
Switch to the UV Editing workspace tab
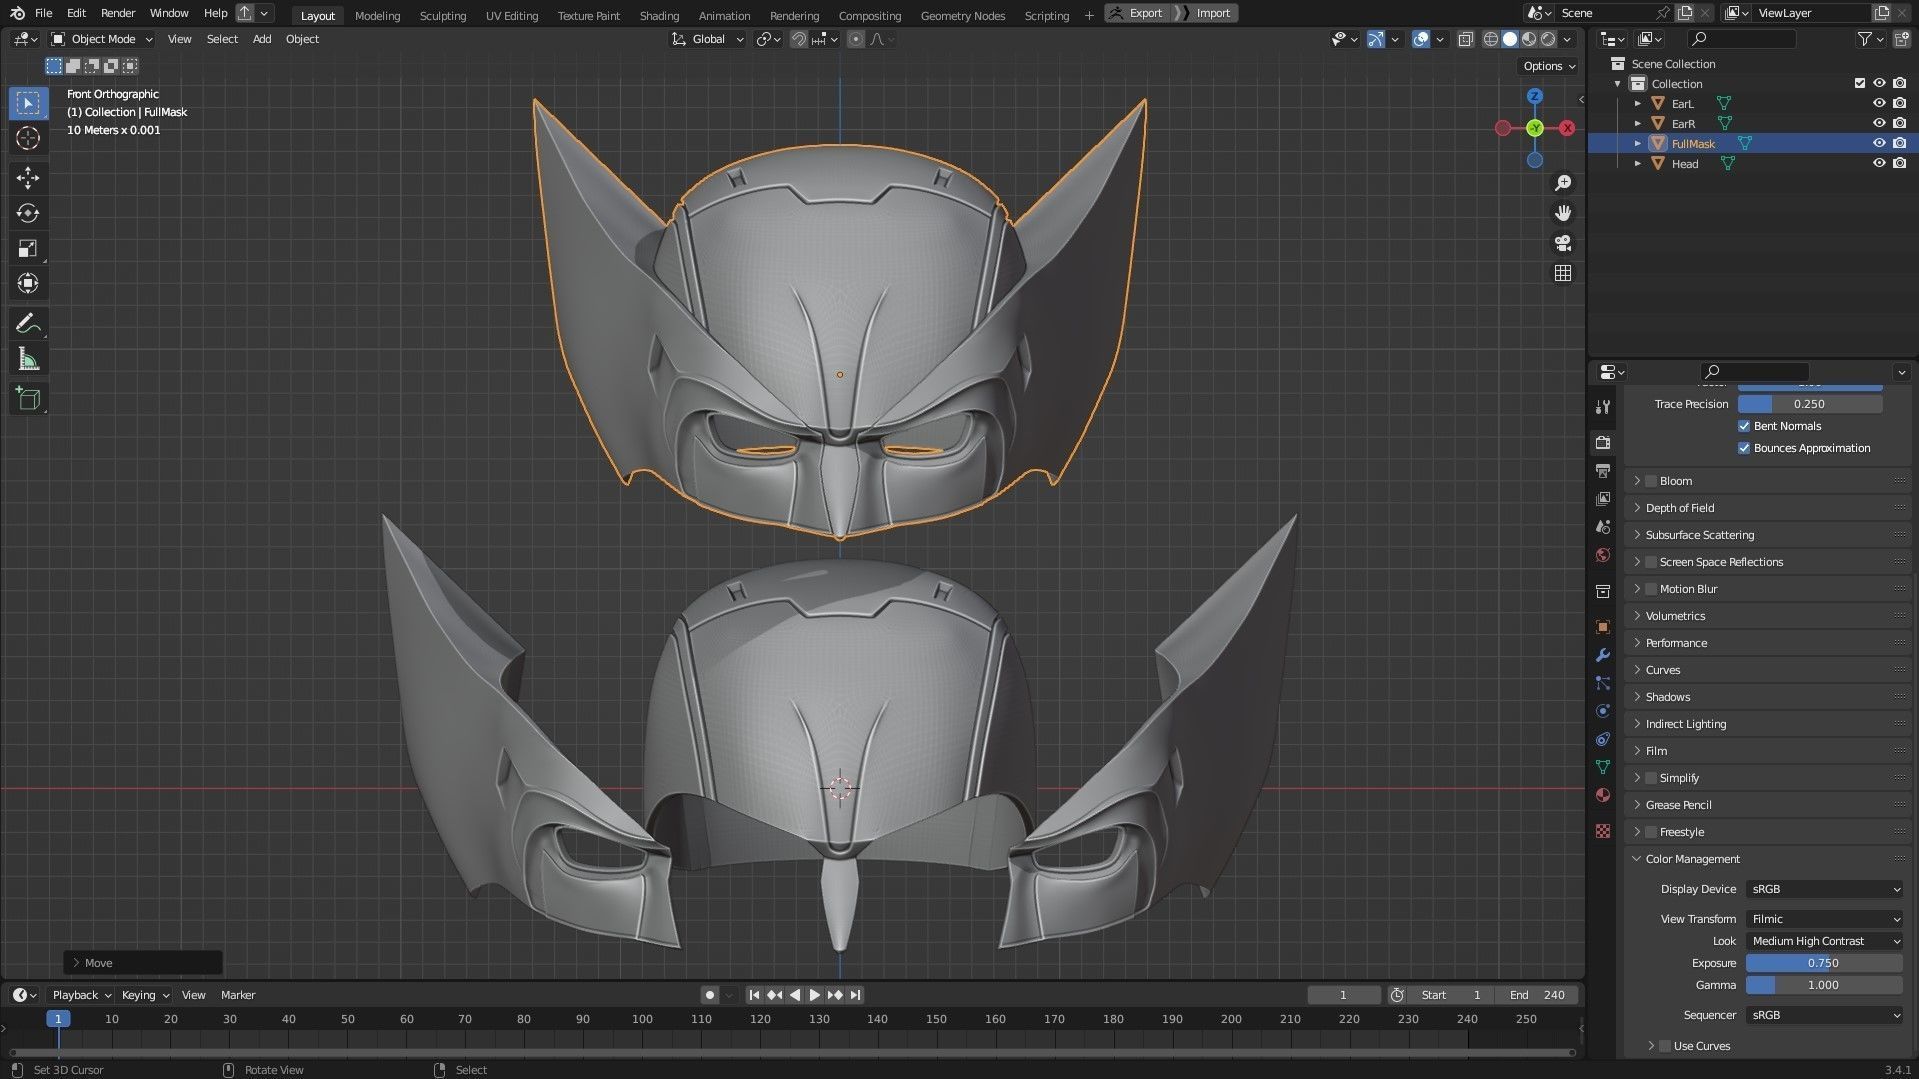511,15
